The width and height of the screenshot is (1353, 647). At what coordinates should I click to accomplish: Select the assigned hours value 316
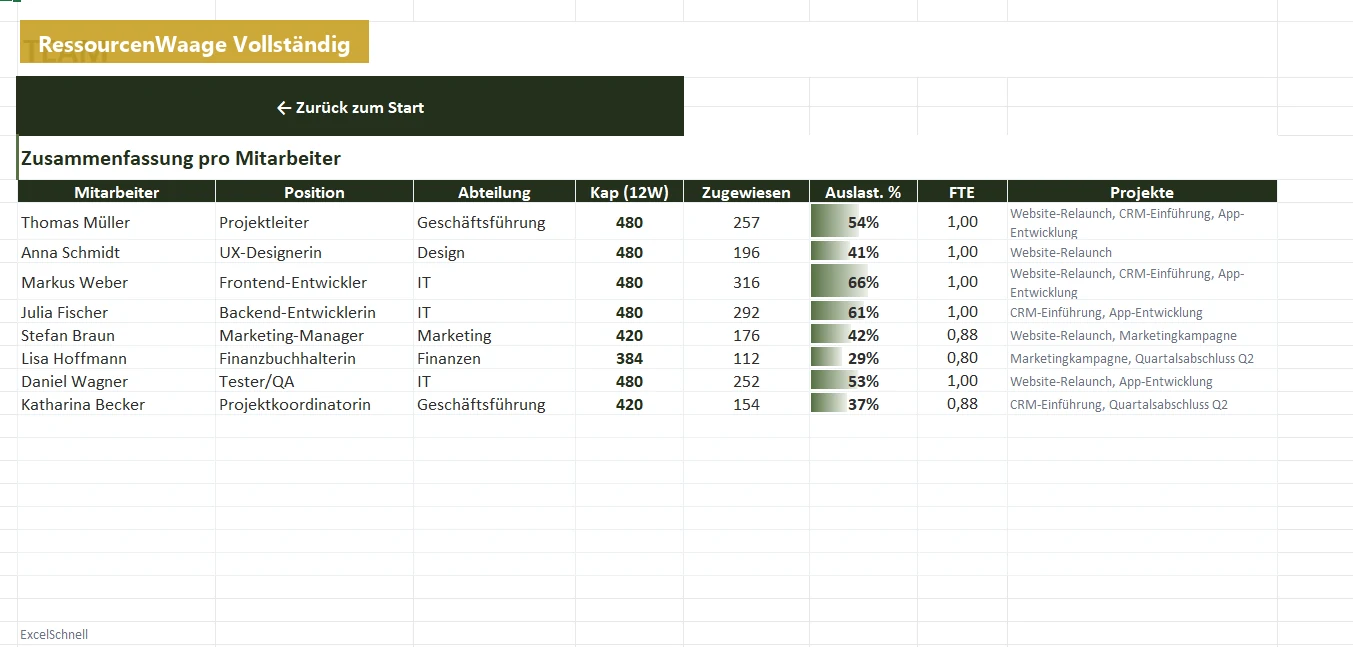click(x=747, y=282)
